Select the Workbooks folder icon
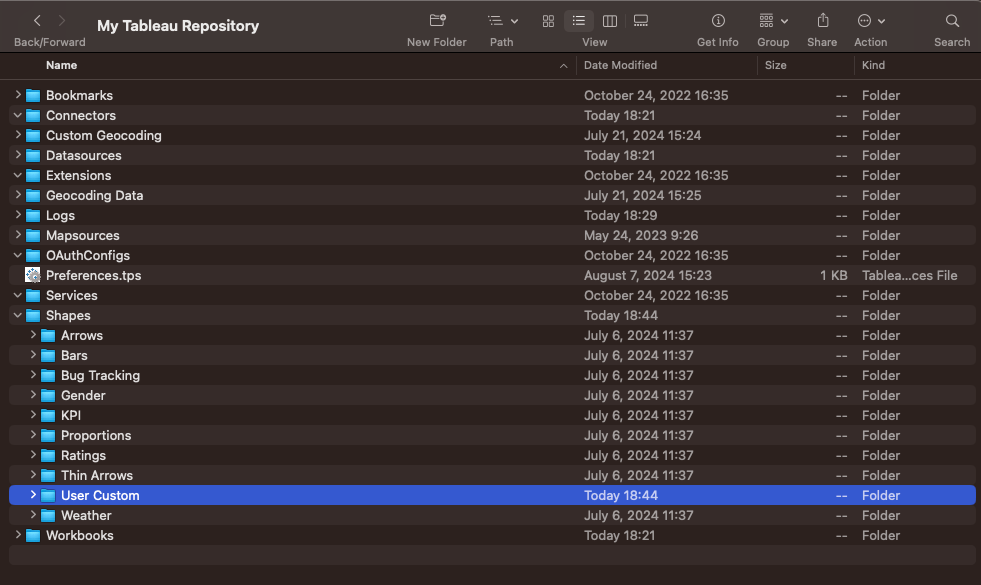981x585 pixels. (x=33, y=536)
